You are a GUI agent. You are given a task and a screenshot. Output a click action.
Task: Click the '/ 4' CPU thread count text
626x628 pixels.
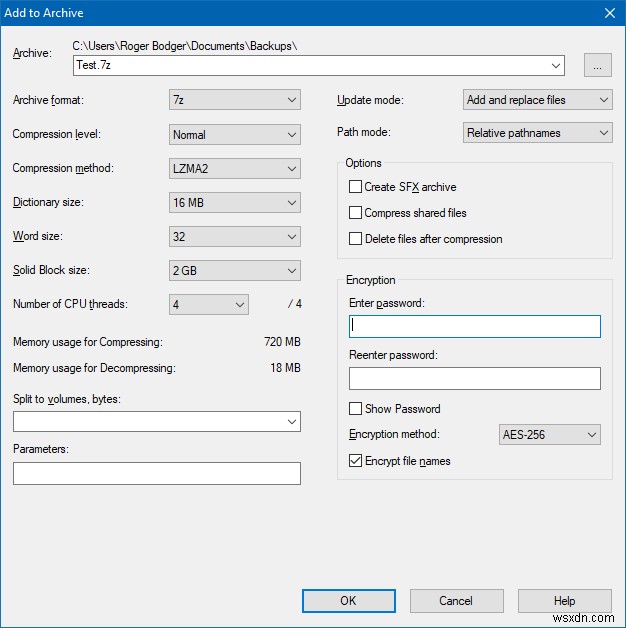pyautogui.click(x=294, y=304)
